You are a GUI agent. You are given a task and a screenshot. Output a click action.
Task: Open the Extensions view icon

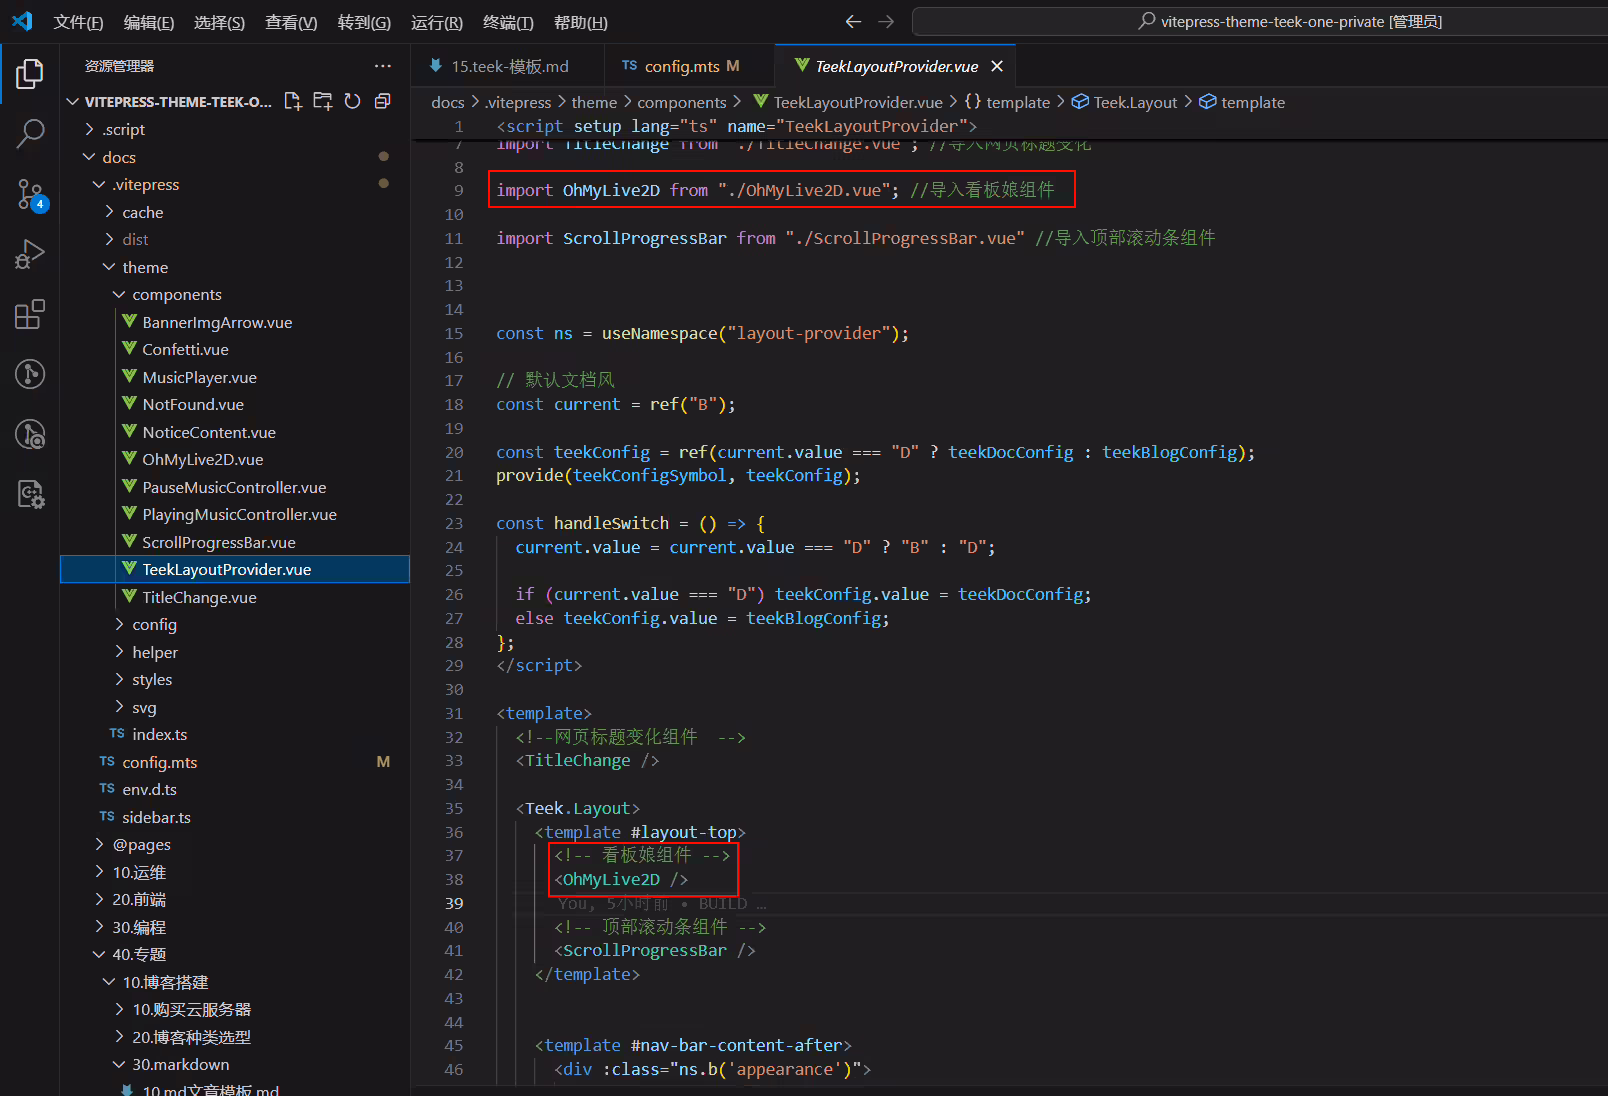point(30,314)
